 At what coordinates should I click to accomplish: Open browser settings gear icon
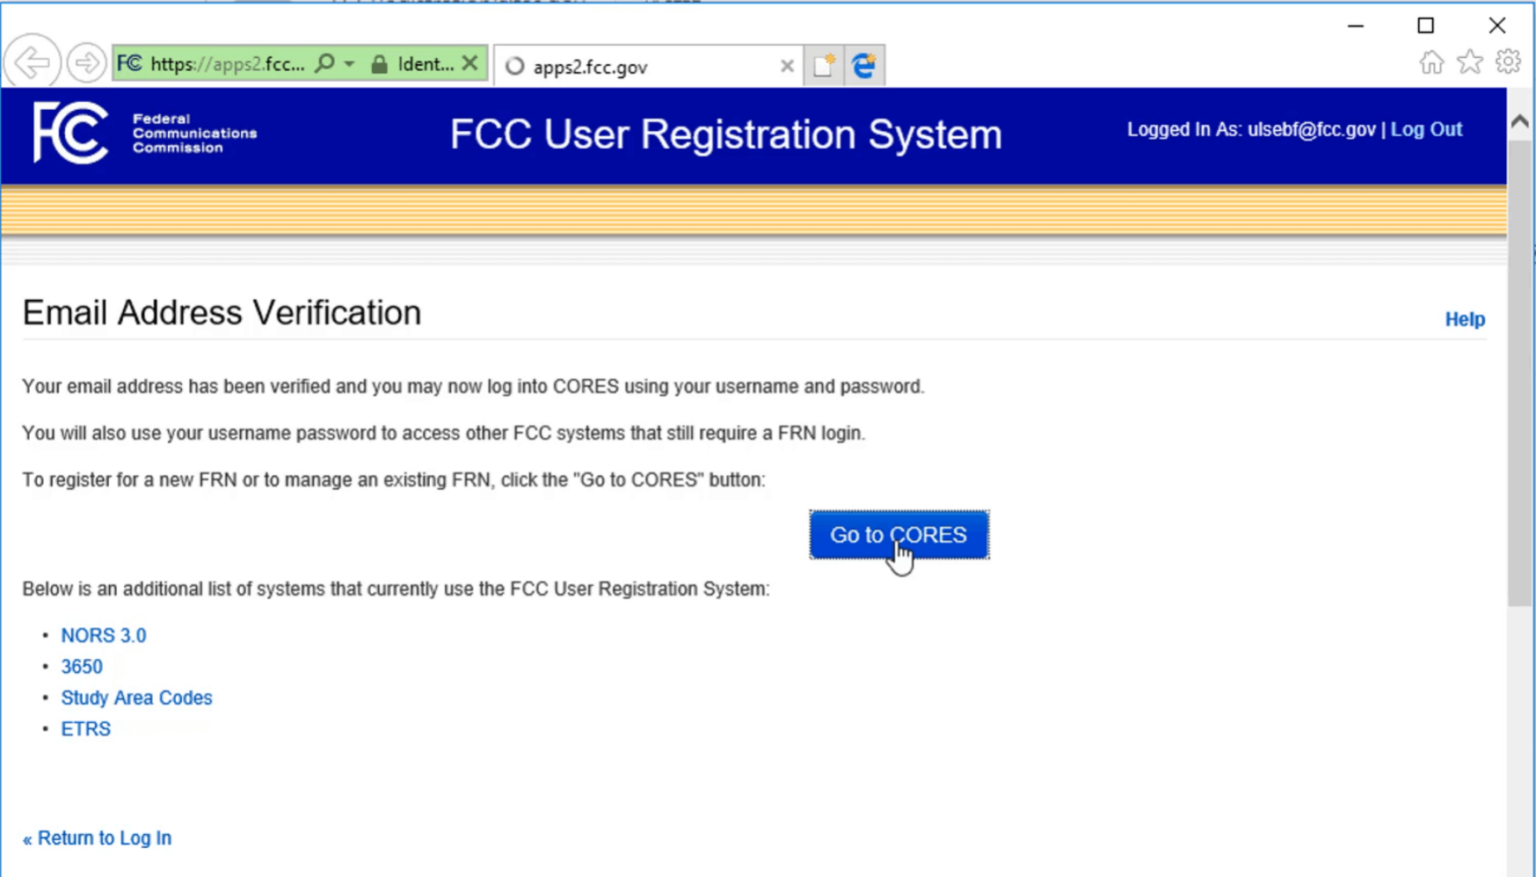point(1508,61)
